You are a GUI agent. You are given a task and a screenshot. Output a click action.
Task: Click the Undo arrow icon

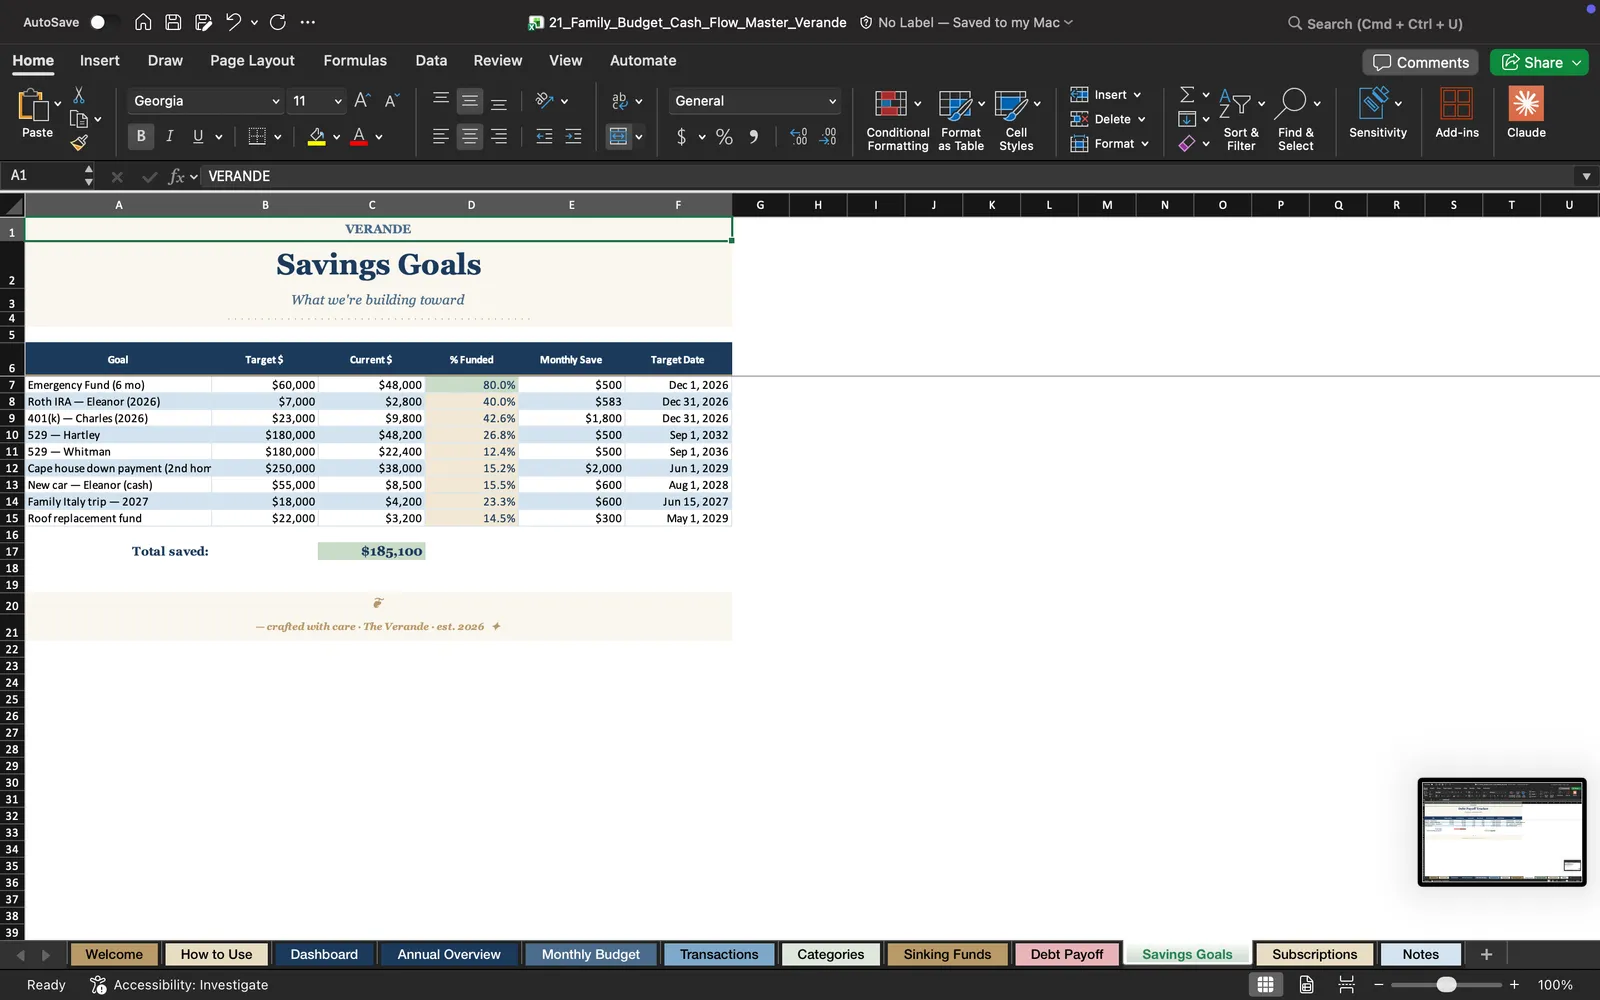[x=233, y=22]
